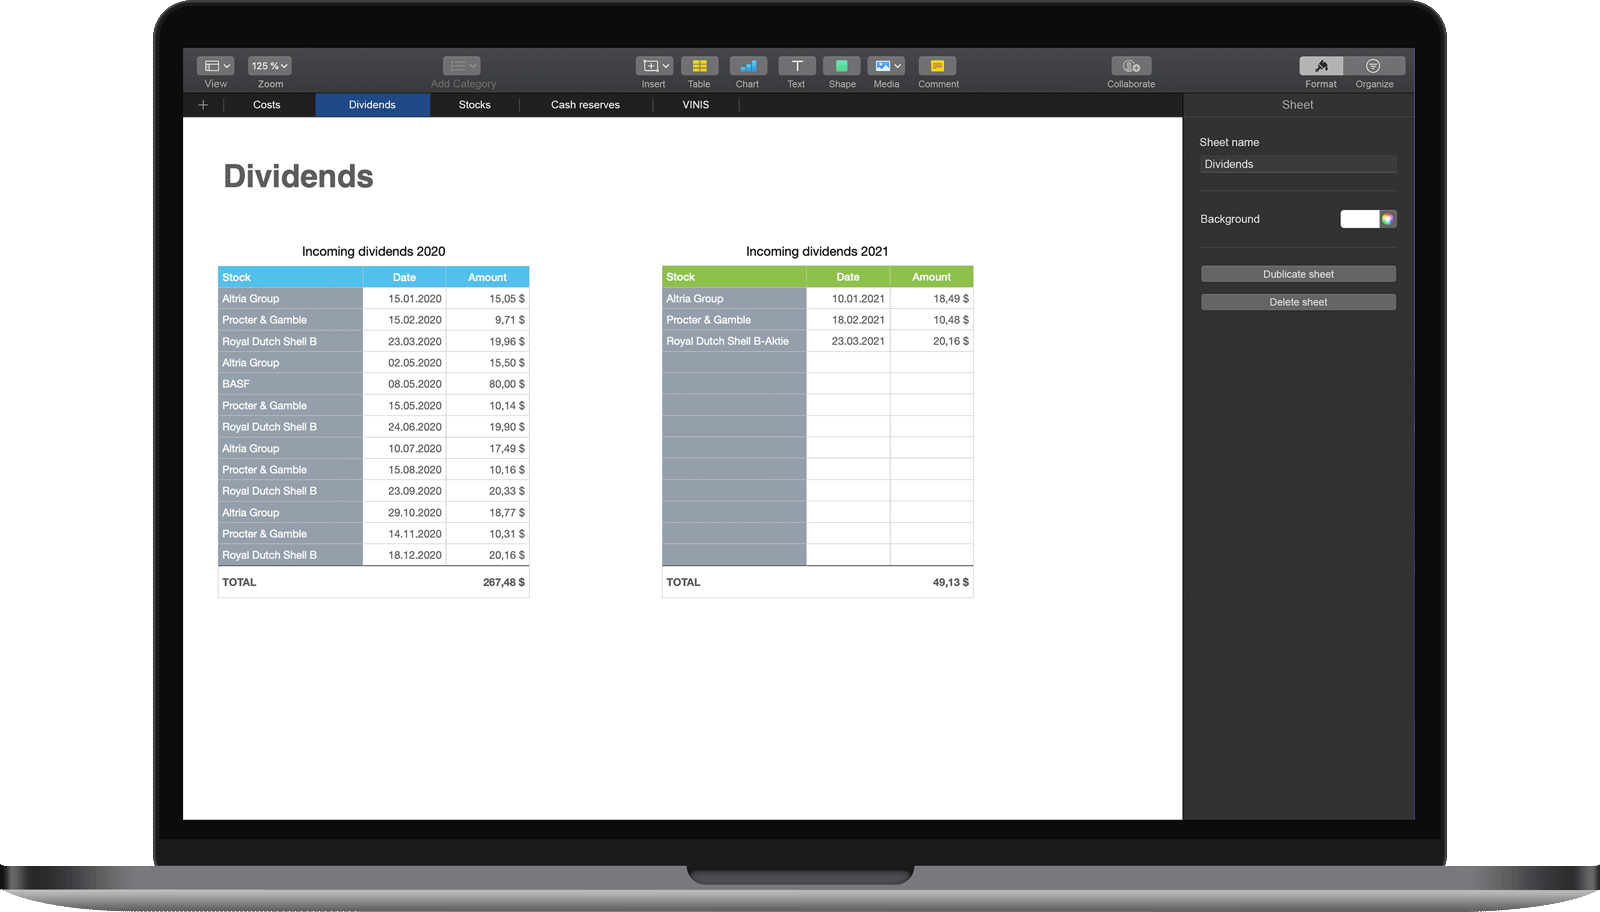Switch to the Stocks sheet tab
The height and width of the screenshot is (912, 1600).
tap(474, 105)
